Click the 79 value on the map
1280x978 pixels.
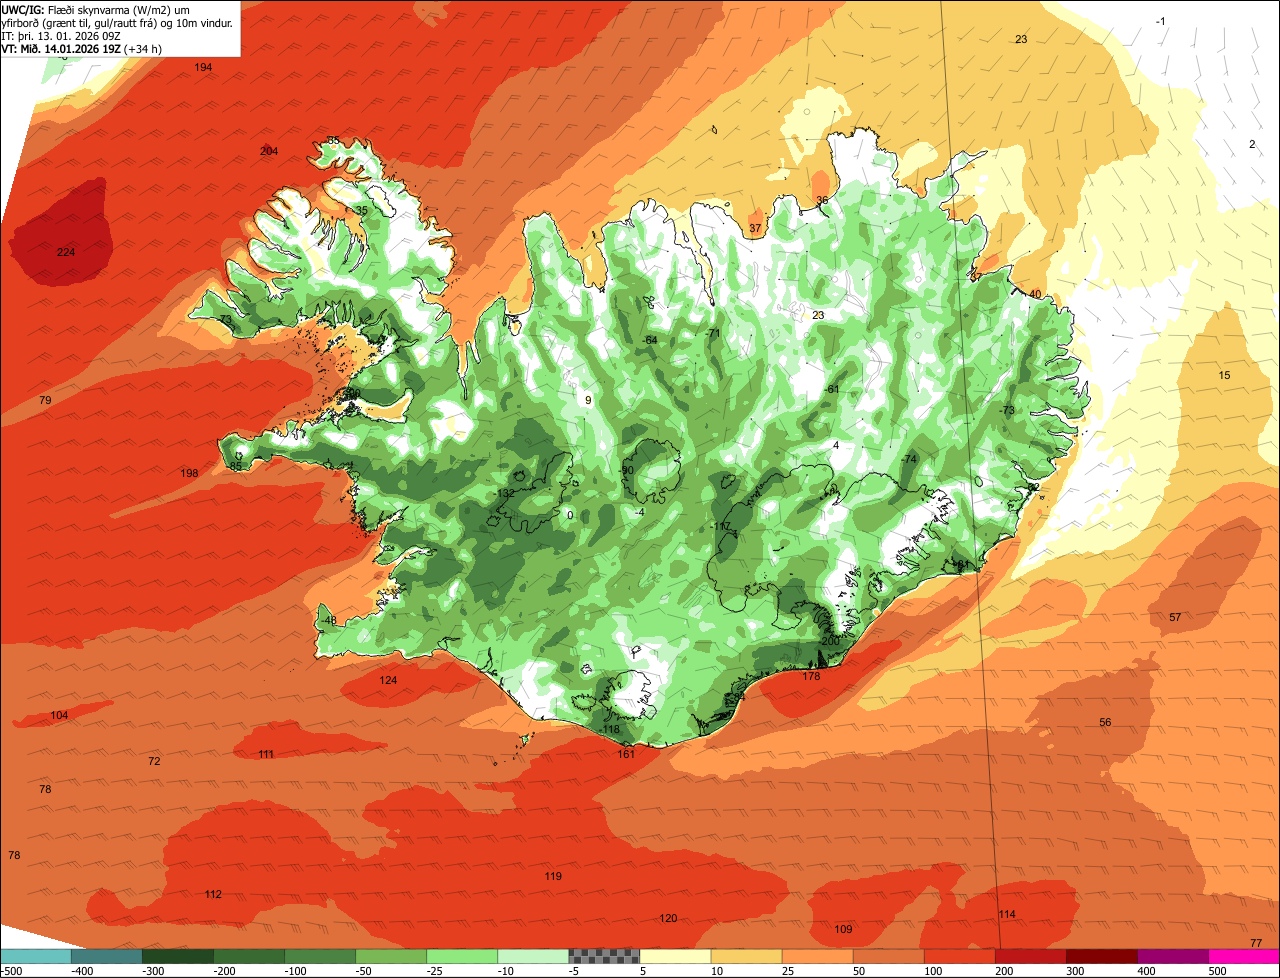coord(45,400)
